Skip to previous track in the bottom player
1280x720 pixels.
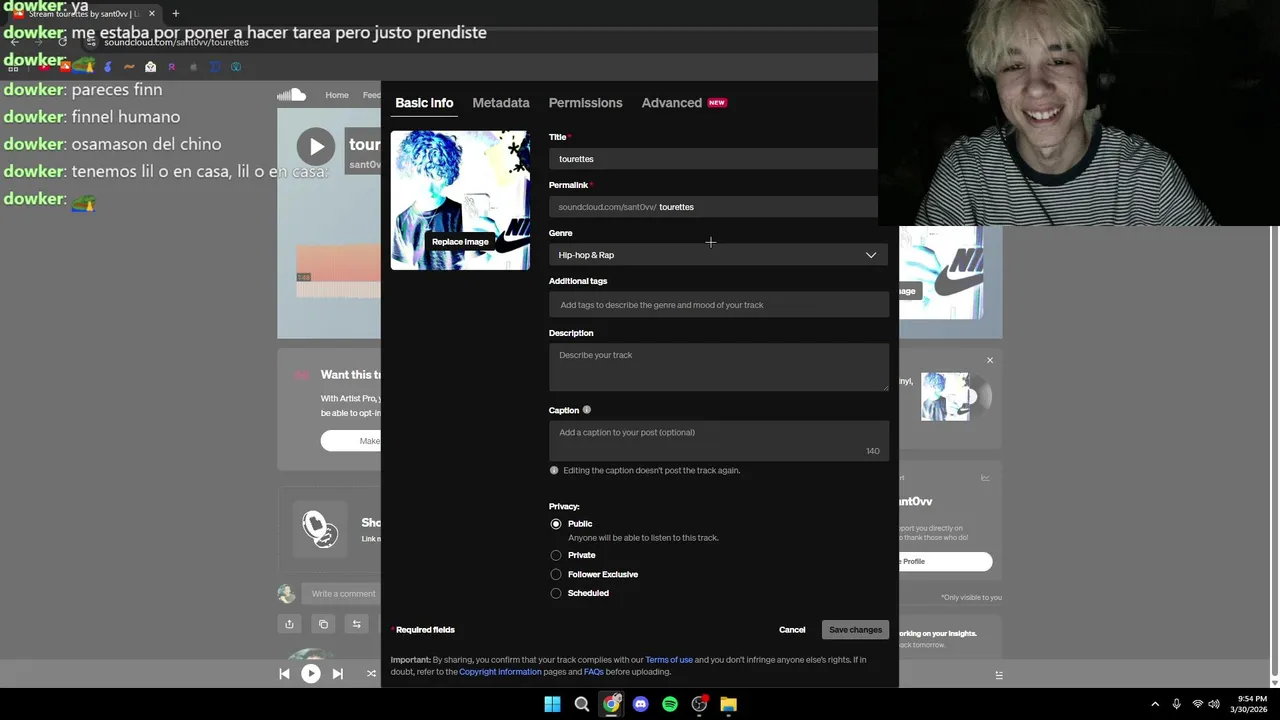tap(284, 674)
